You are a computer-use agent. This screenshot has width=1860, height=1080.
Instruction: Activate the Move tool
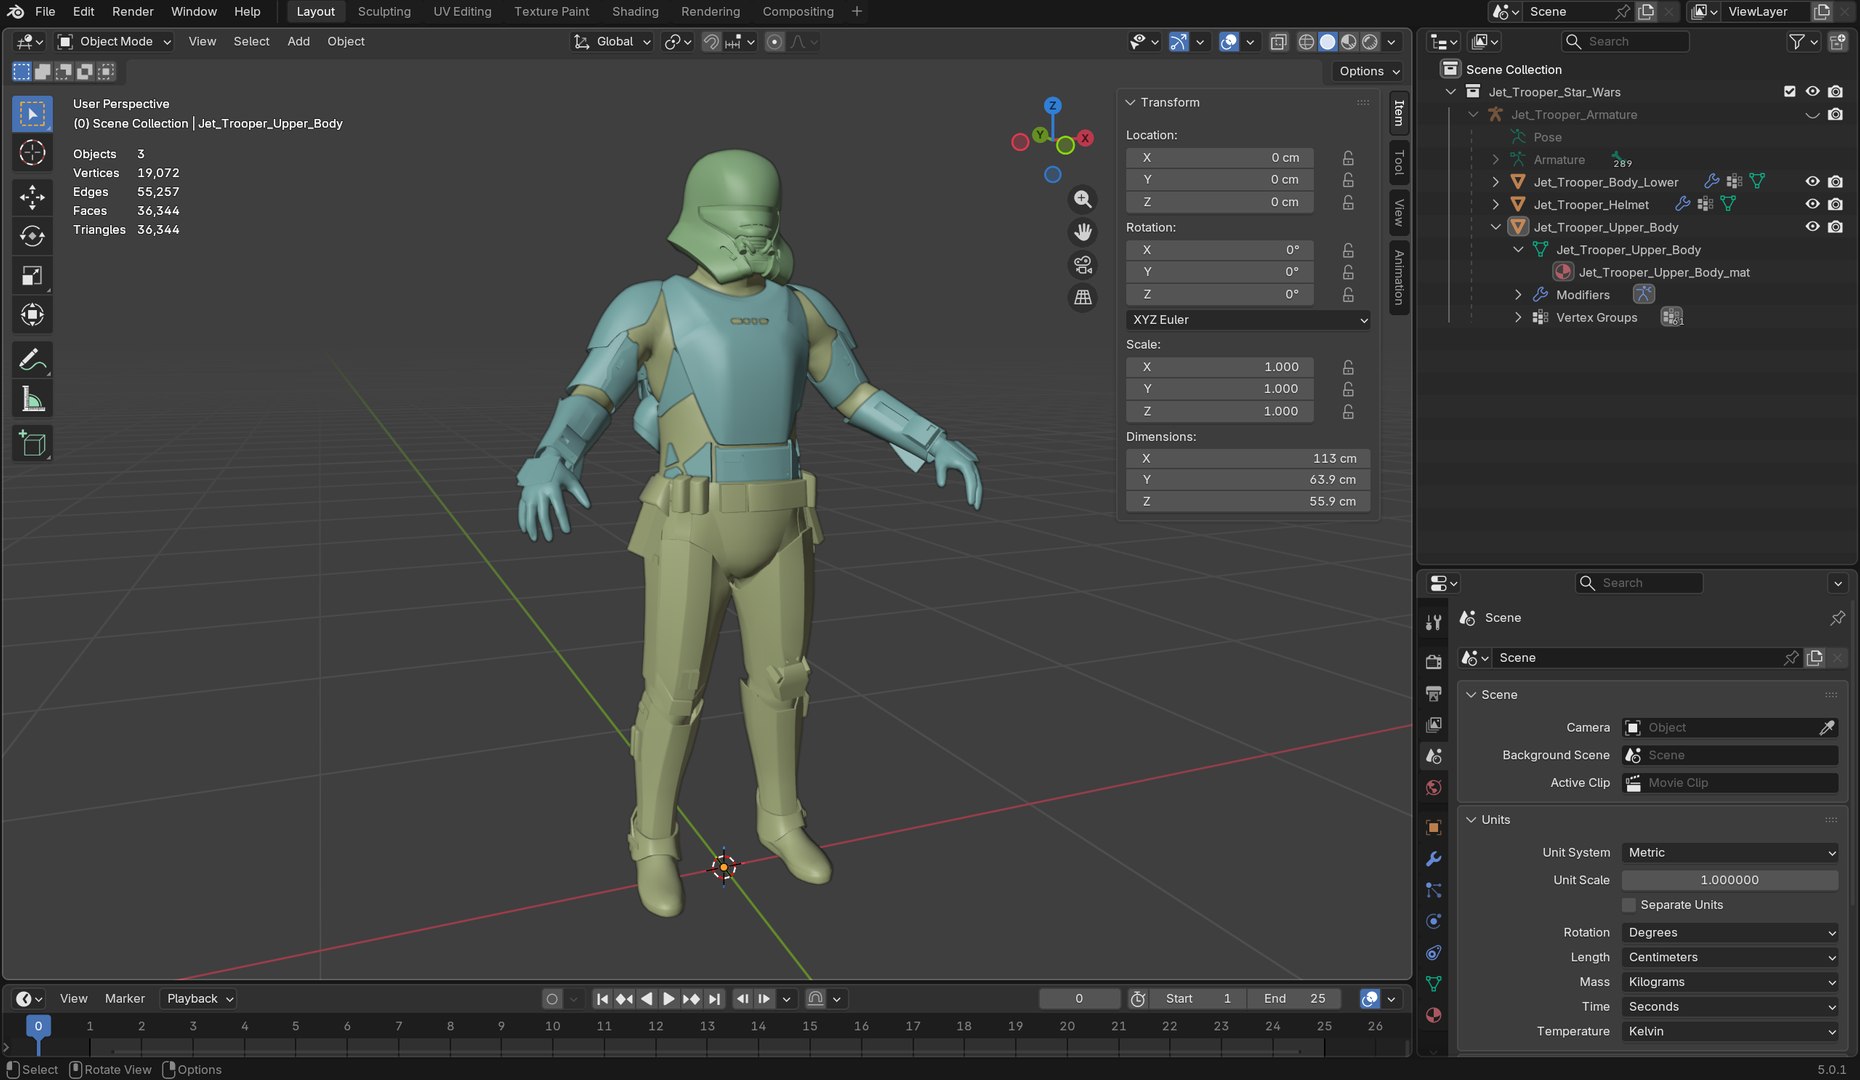pyautogui.click(x=32, y=197)
